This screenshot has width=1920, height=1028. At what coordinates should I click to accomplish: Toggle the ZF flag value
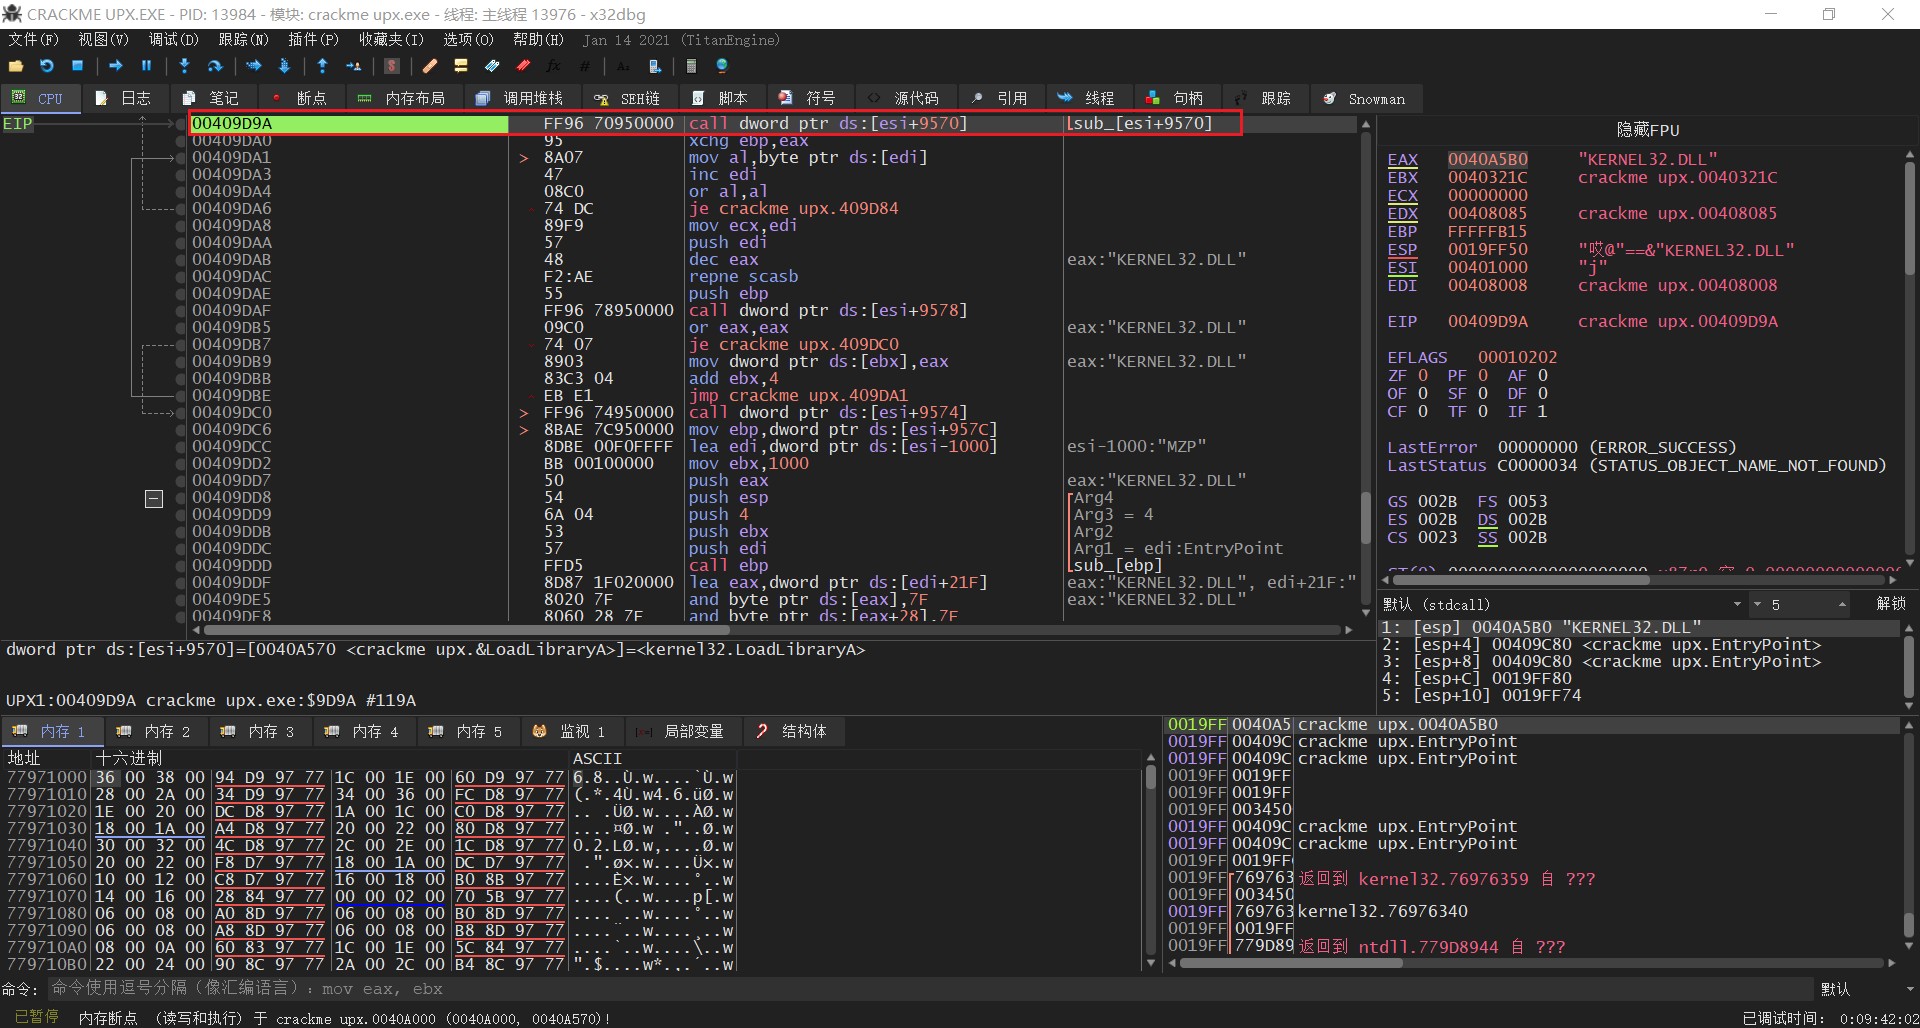tap(1423, 376)
